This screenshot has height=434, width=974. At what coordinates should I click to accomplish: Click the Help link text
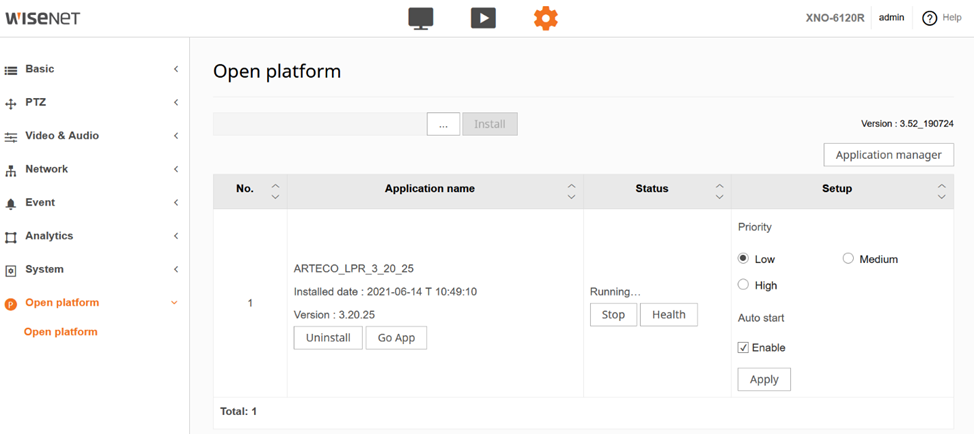pos(952,18)
